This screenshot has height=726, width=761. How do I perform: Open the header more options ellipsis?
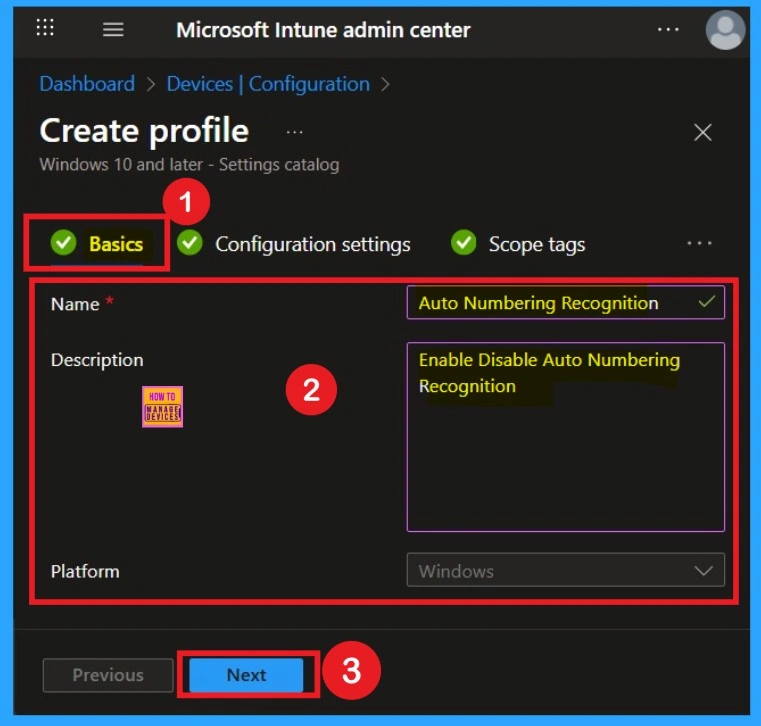[668, 30]
